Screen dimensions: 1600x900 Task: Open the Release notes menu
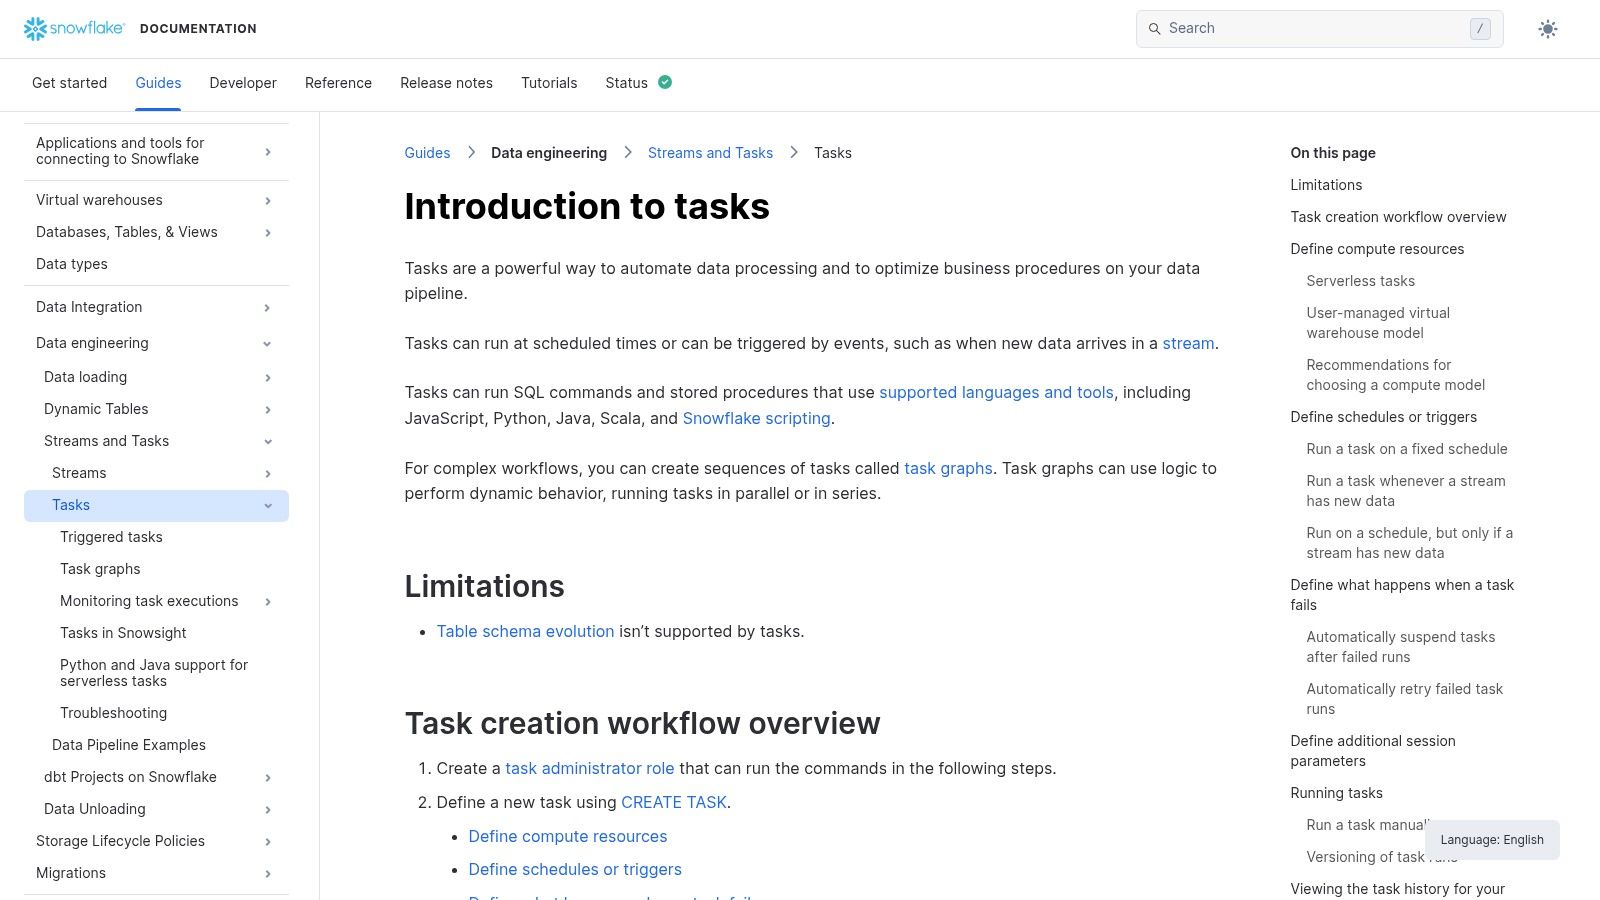click(446, 82)
